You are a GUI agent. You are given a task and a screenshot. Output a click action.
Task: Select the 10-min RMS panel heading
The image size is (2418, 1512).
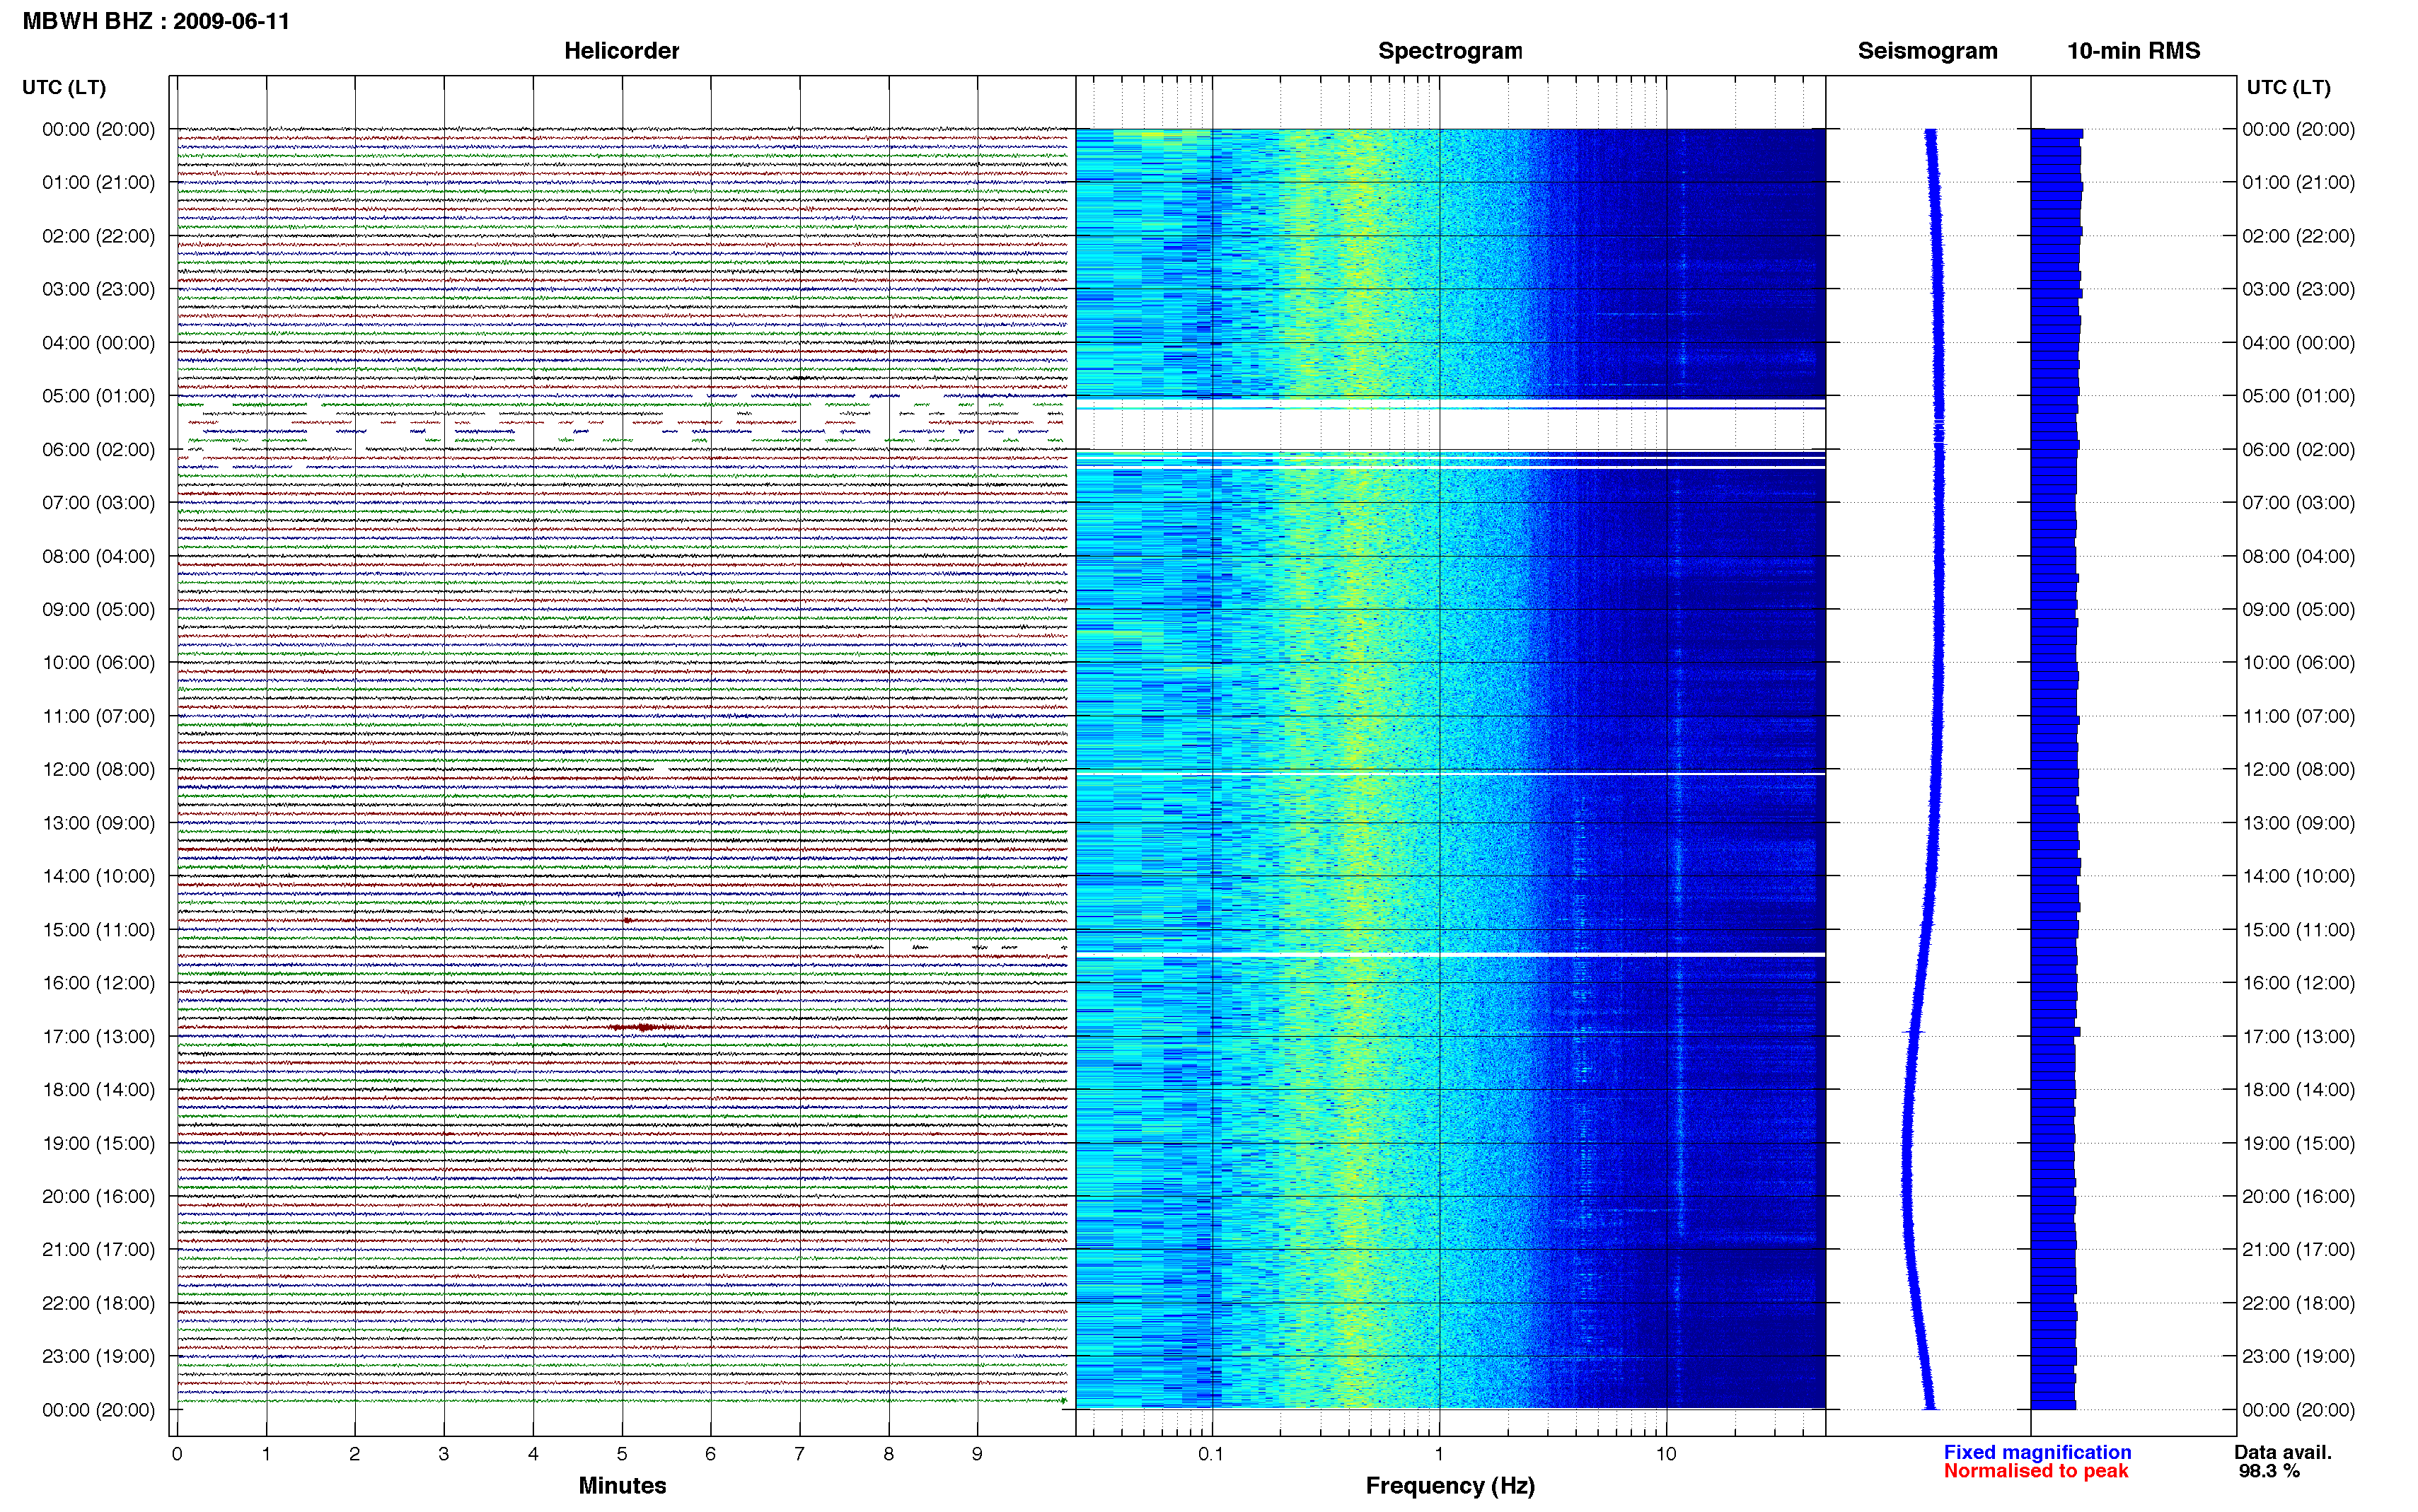coord(2133,51)
